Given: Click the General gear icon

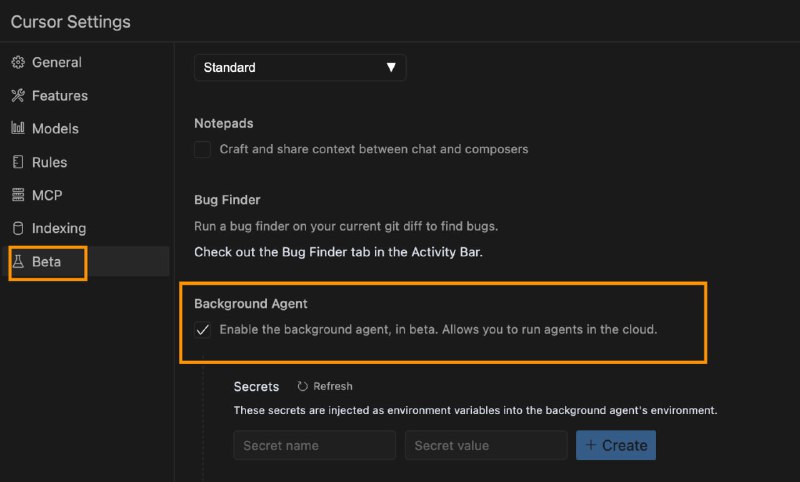Looking at the screenshot, I should (x=18, y=62).
